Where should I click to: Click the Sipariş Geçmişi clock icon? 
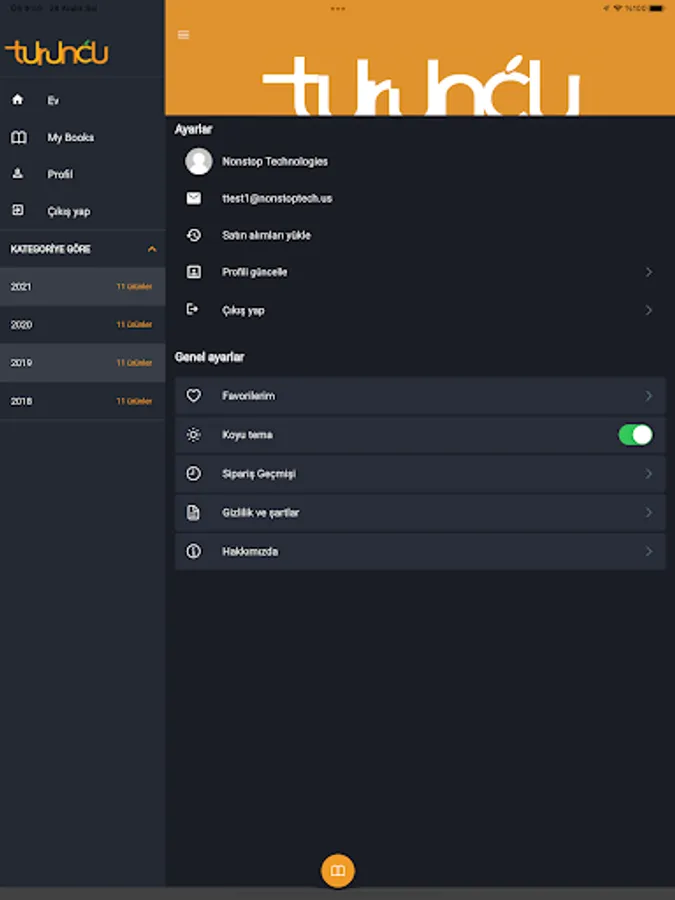point(194,474)
